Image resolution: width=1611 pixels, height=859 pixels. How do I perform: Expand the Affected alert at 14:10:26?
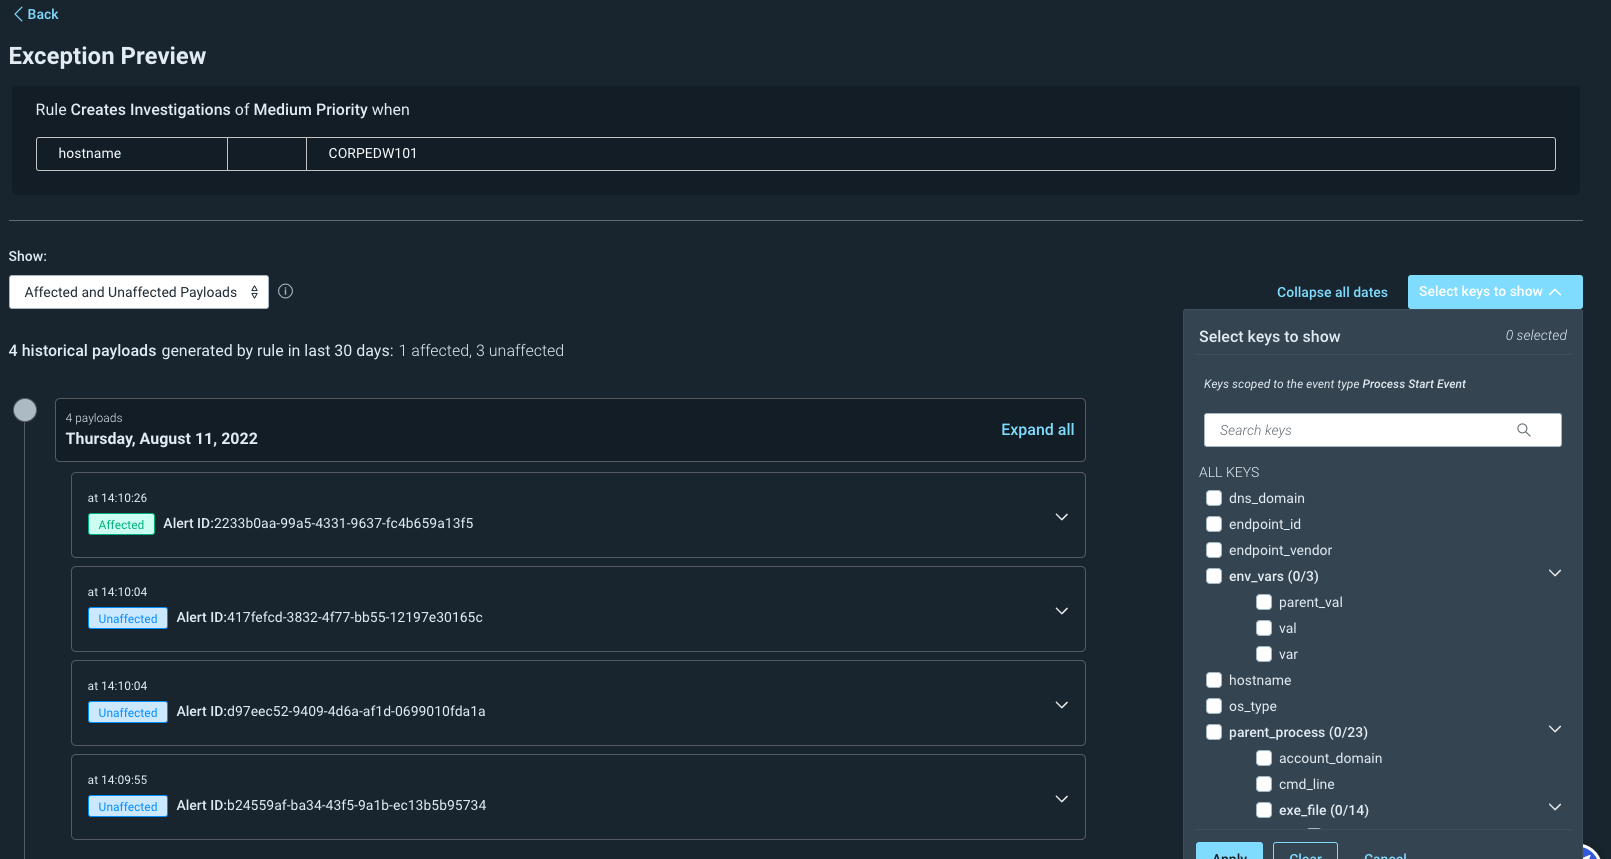point(1061,517)
